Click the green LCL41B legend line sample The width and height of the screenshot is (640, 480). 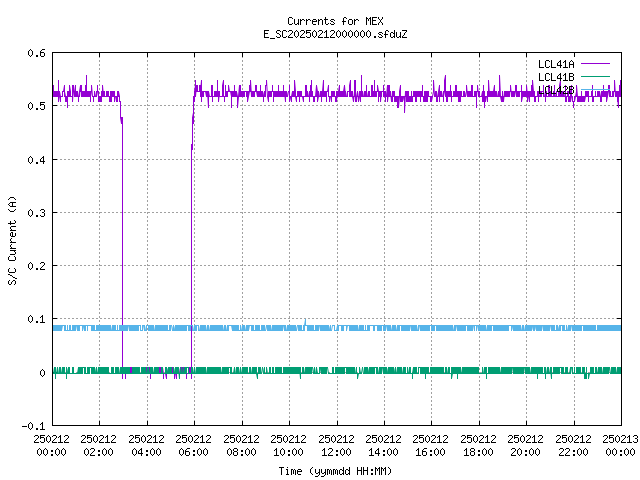(x=595, y=76)
